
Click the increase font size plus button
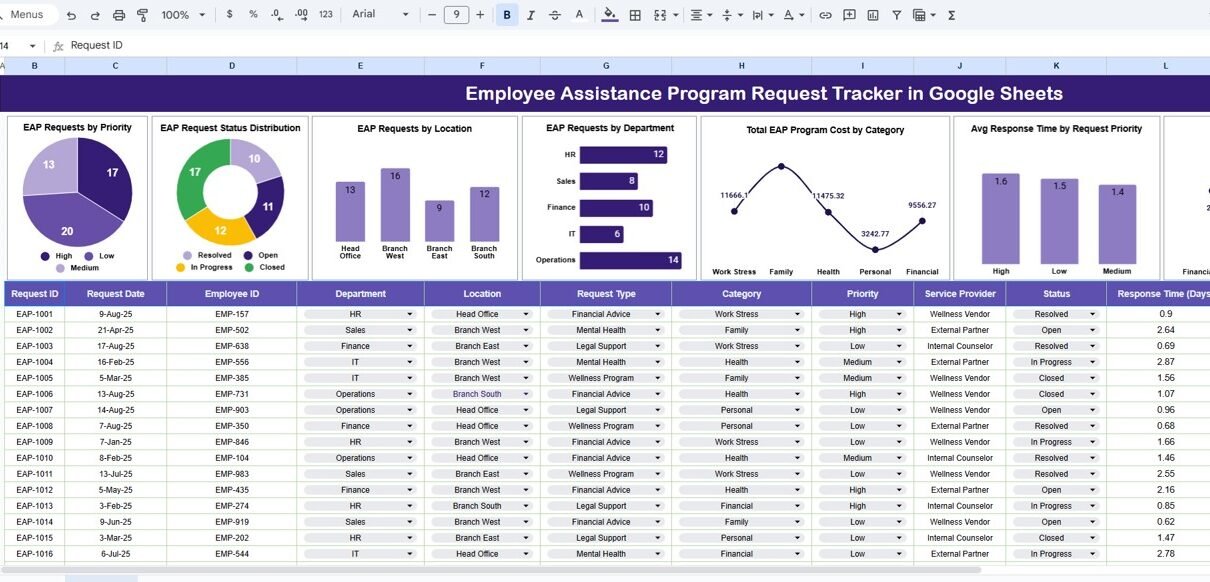481,15
